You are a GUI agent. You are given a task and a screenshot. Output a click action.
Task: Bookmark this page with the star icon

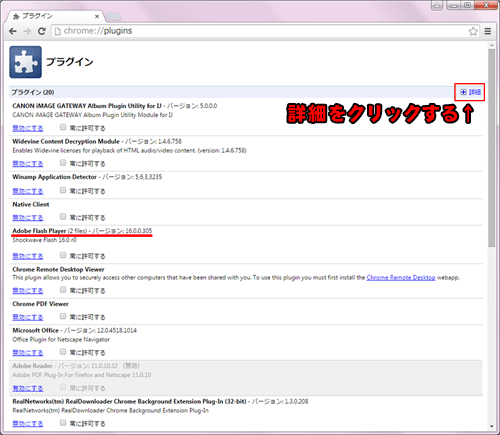[473, 31]
